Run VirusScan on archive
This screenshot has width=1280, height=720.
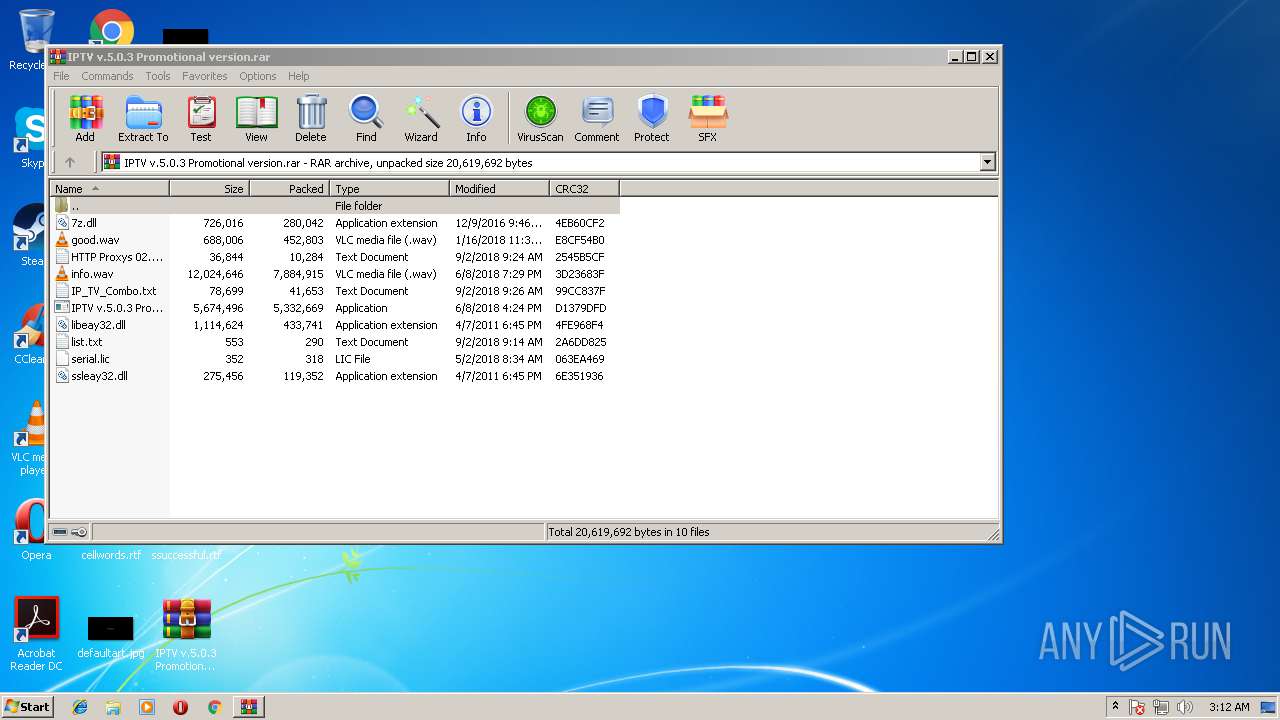click(540, 119)
